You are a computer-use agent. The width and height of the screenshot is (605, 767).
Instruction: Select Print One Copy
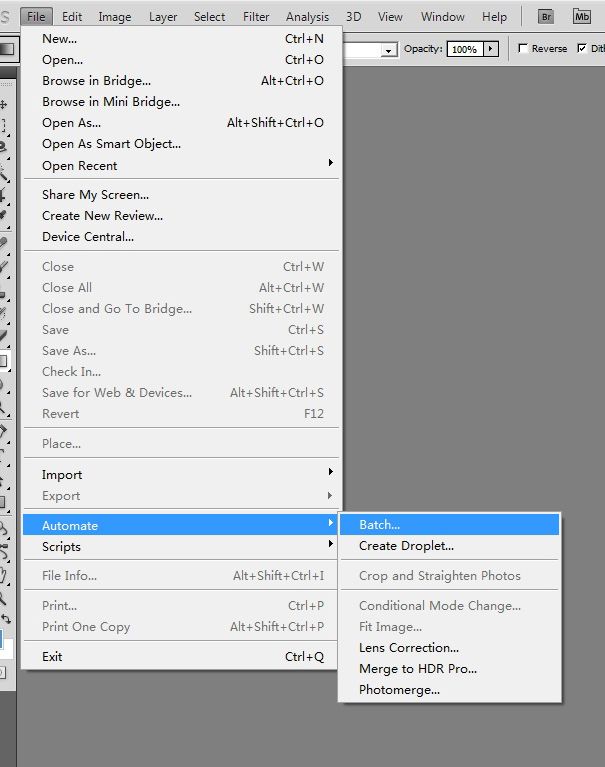pos(181,627)
